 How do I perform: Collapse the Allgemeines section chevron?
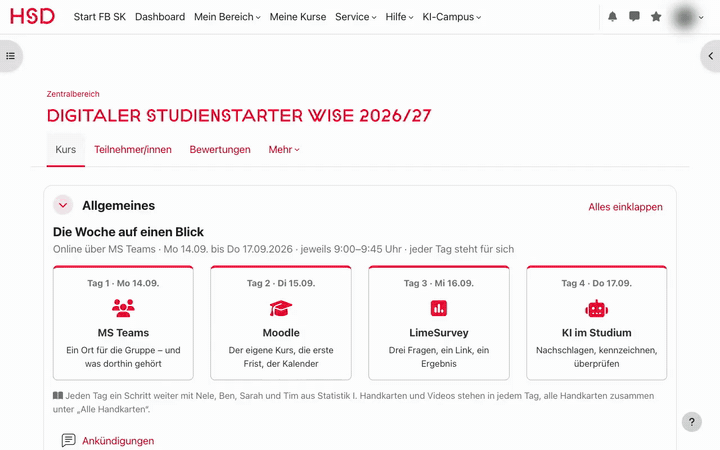63,205
